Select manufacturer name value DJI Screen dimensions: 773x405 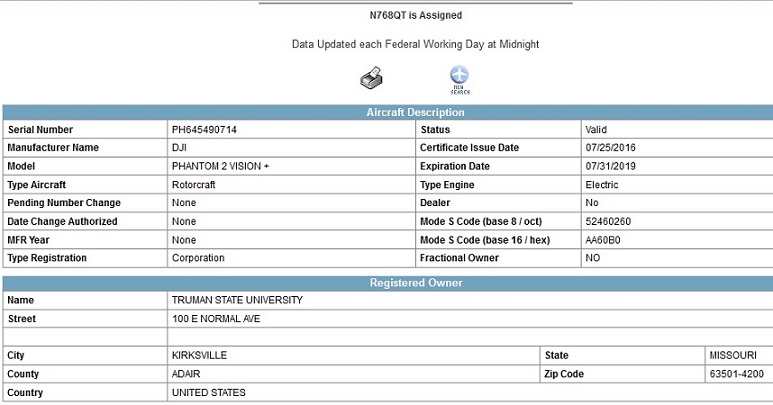click(179, 148)
